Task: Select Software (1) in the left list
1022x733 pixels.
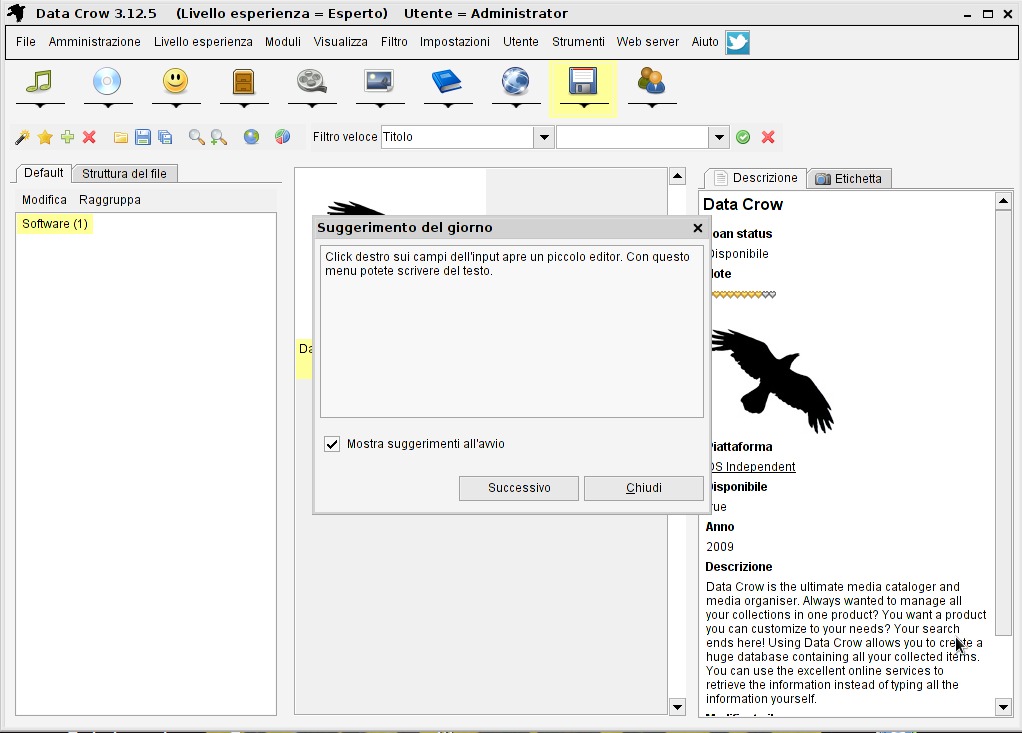Action: 55,224
